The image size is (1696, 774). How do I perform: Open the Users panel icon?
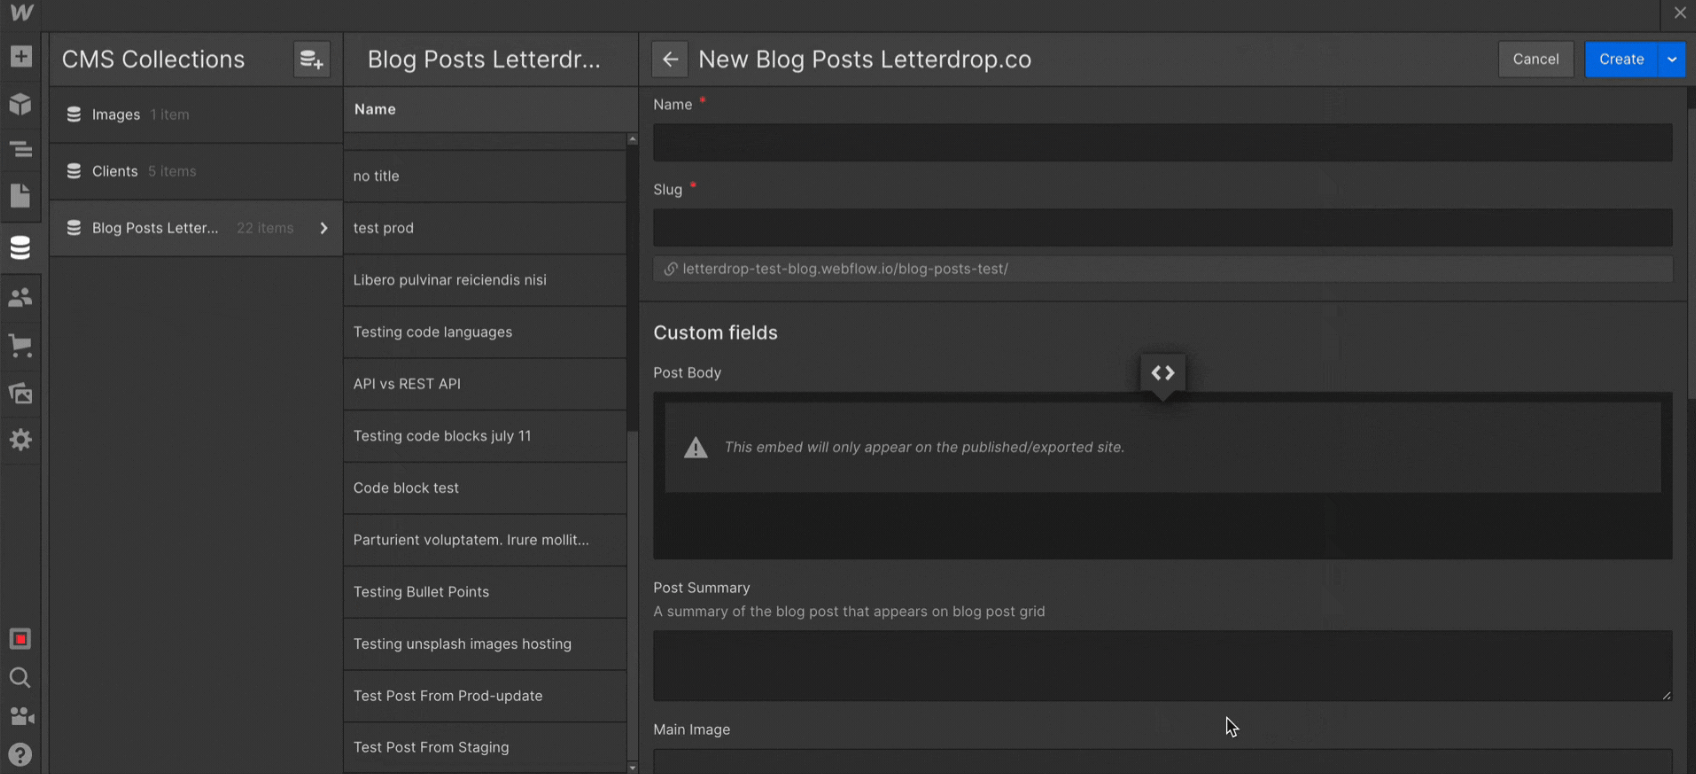(20, 297)
